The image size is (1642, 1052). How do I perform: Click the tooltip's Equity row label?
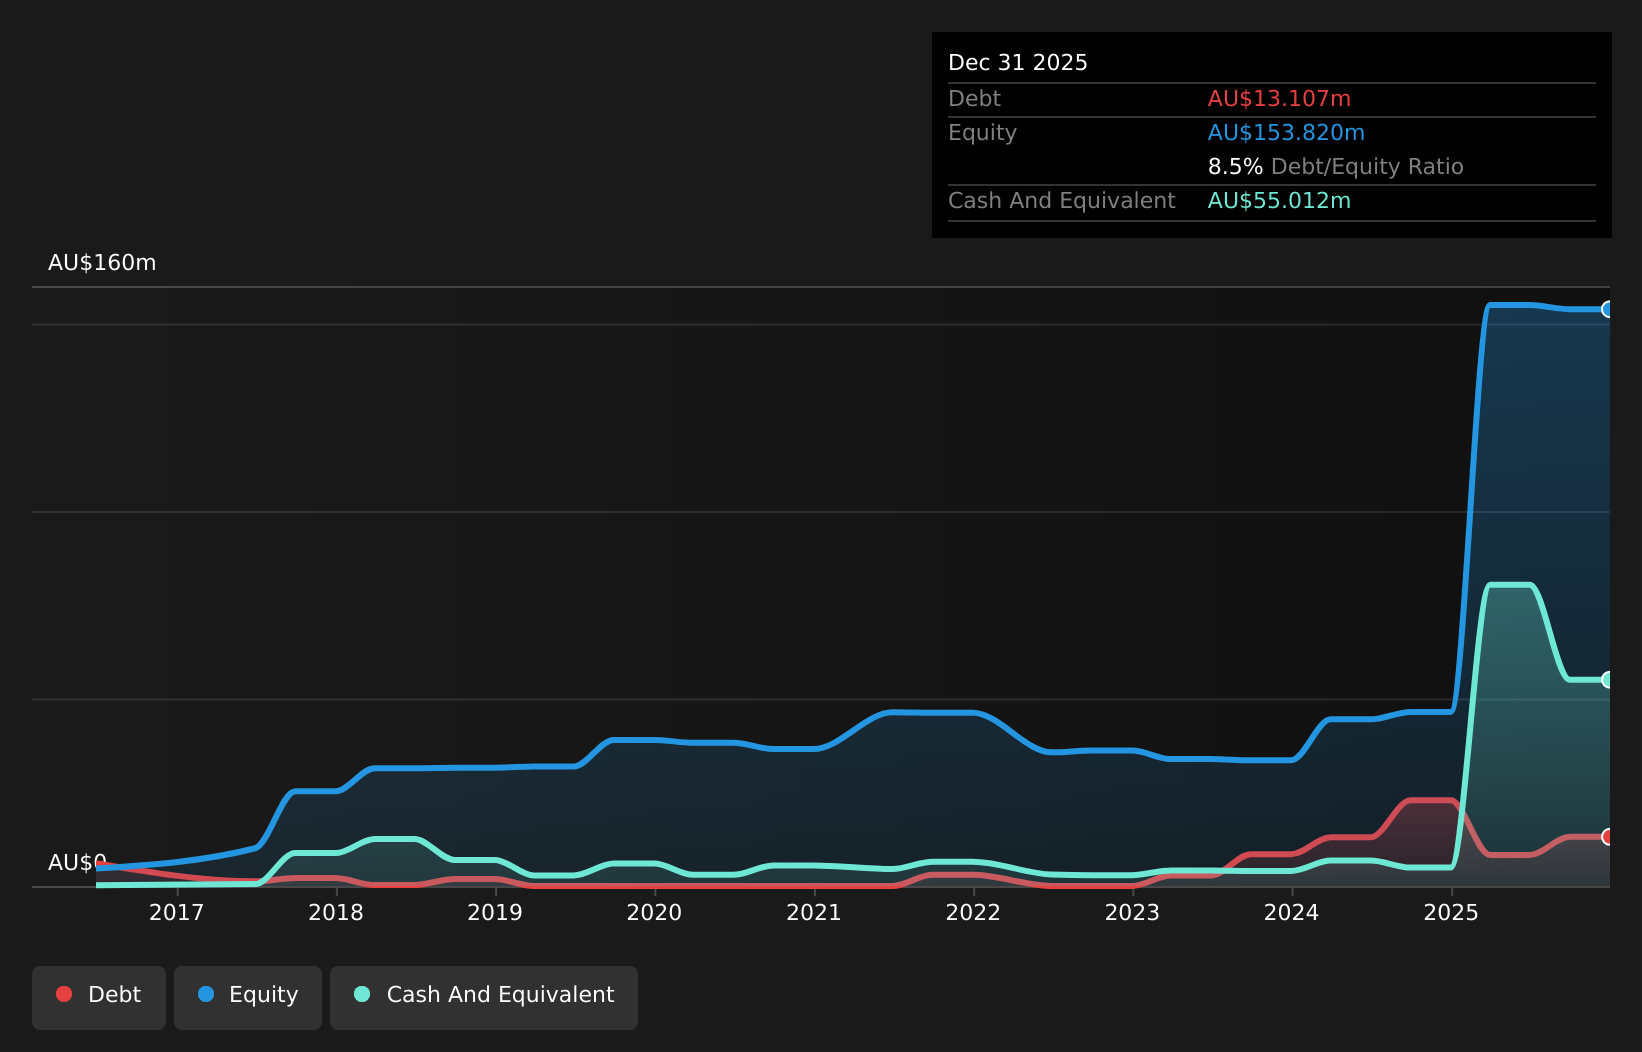(982, 133)
